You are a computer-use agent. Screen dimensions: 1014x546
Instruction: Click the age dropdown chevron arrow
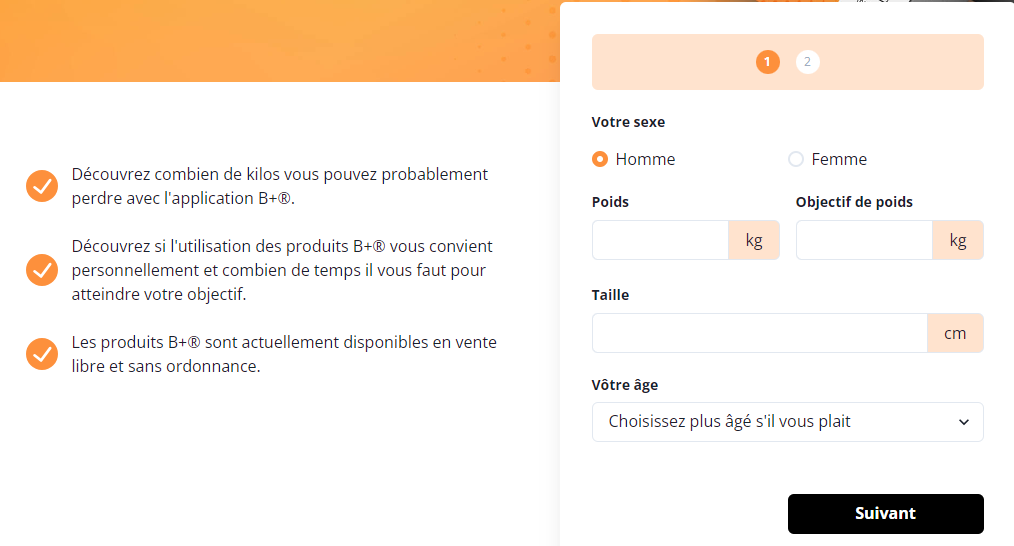(x=964, y=422)
